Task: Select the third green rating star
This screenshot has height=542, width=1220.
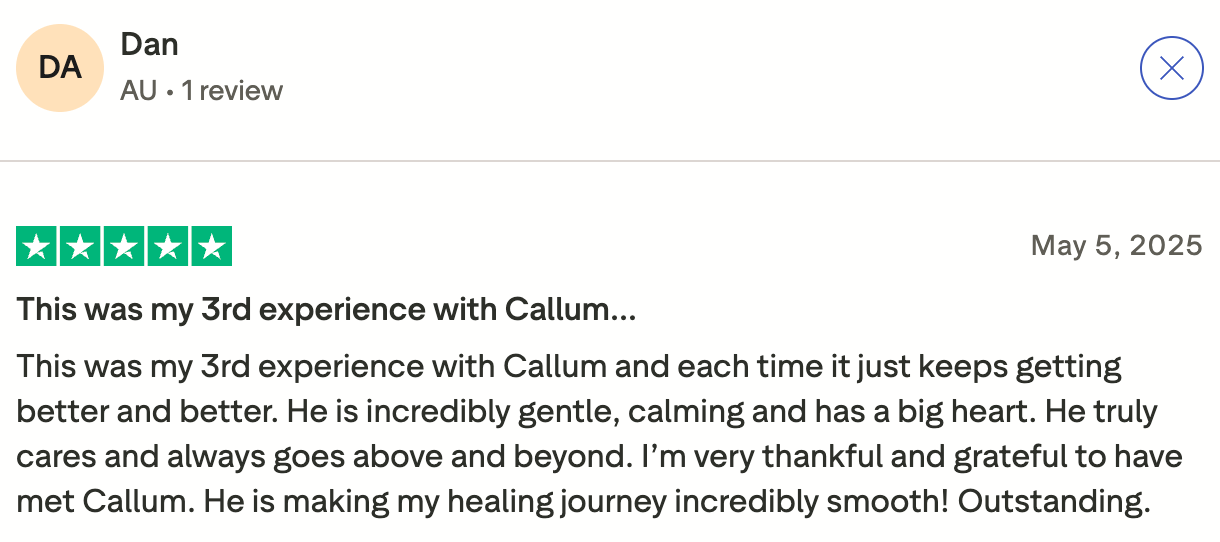Action: click(x=124, y=247)
